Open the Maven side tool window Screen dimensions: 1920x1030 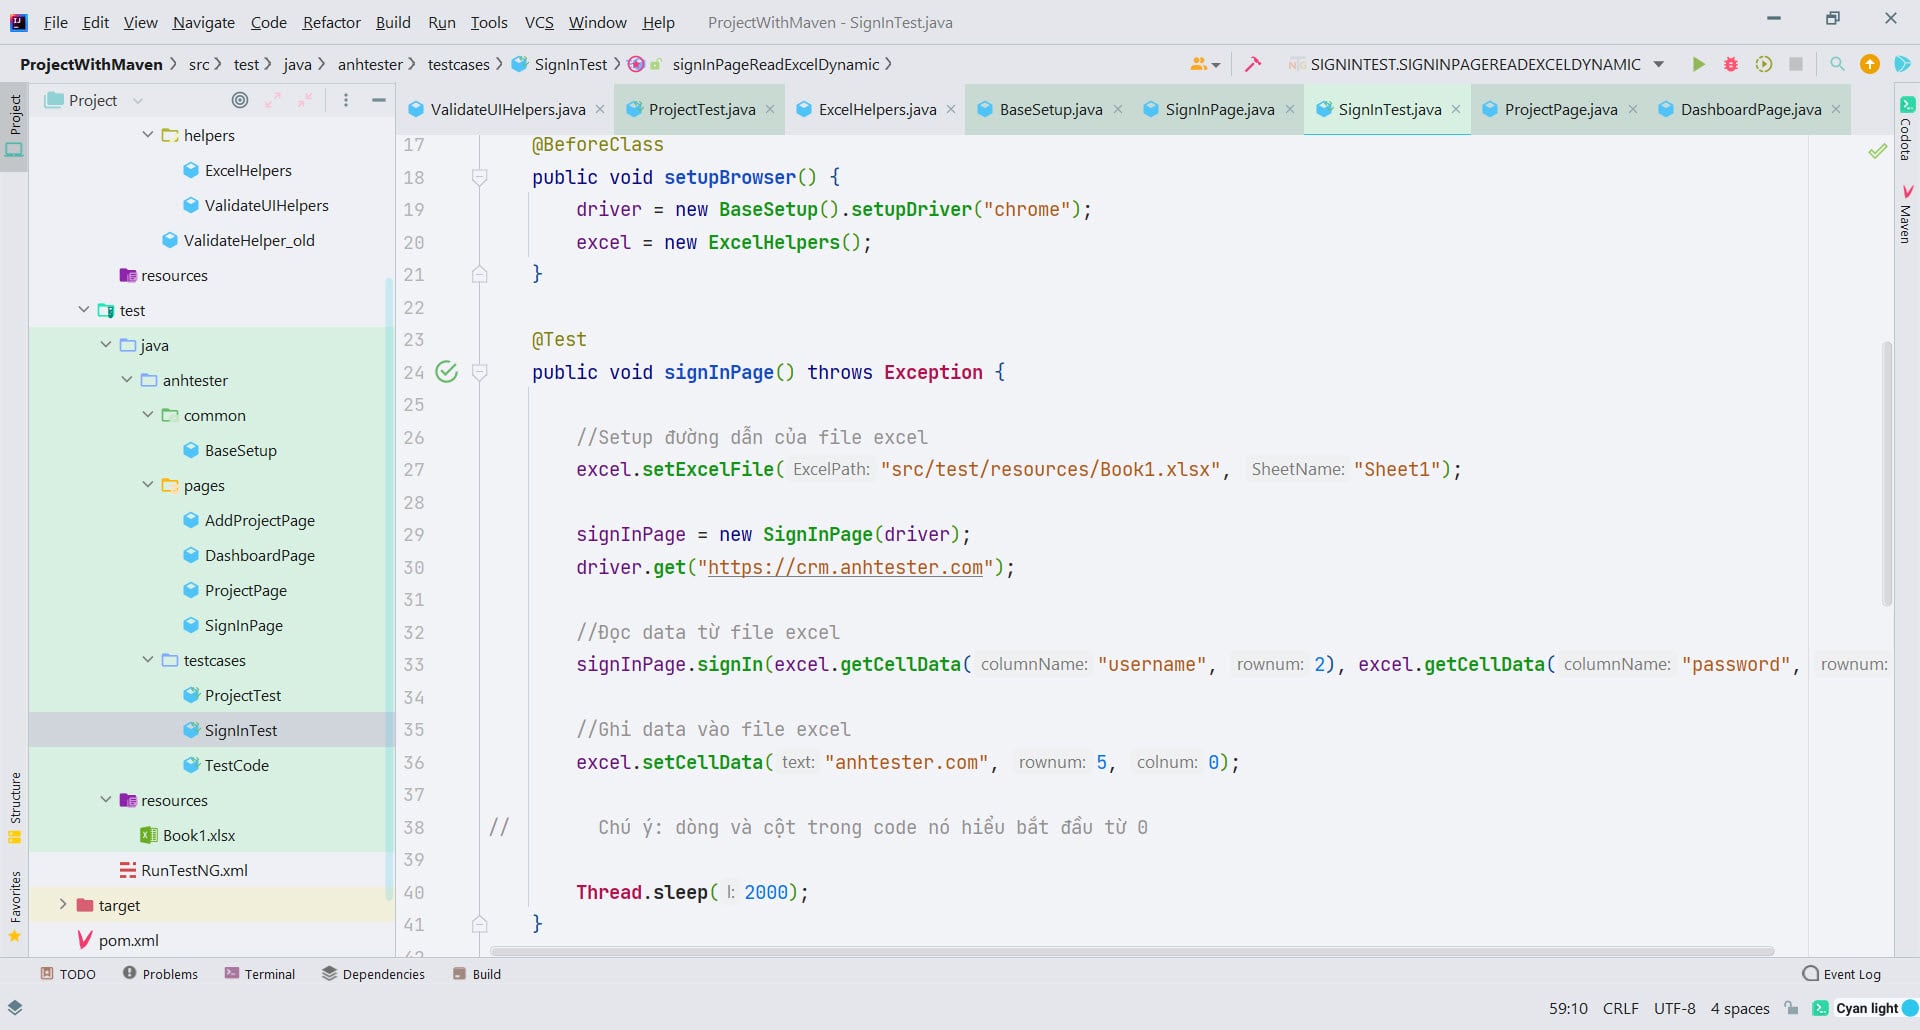pyautogui.click(x=1906, y=214)
